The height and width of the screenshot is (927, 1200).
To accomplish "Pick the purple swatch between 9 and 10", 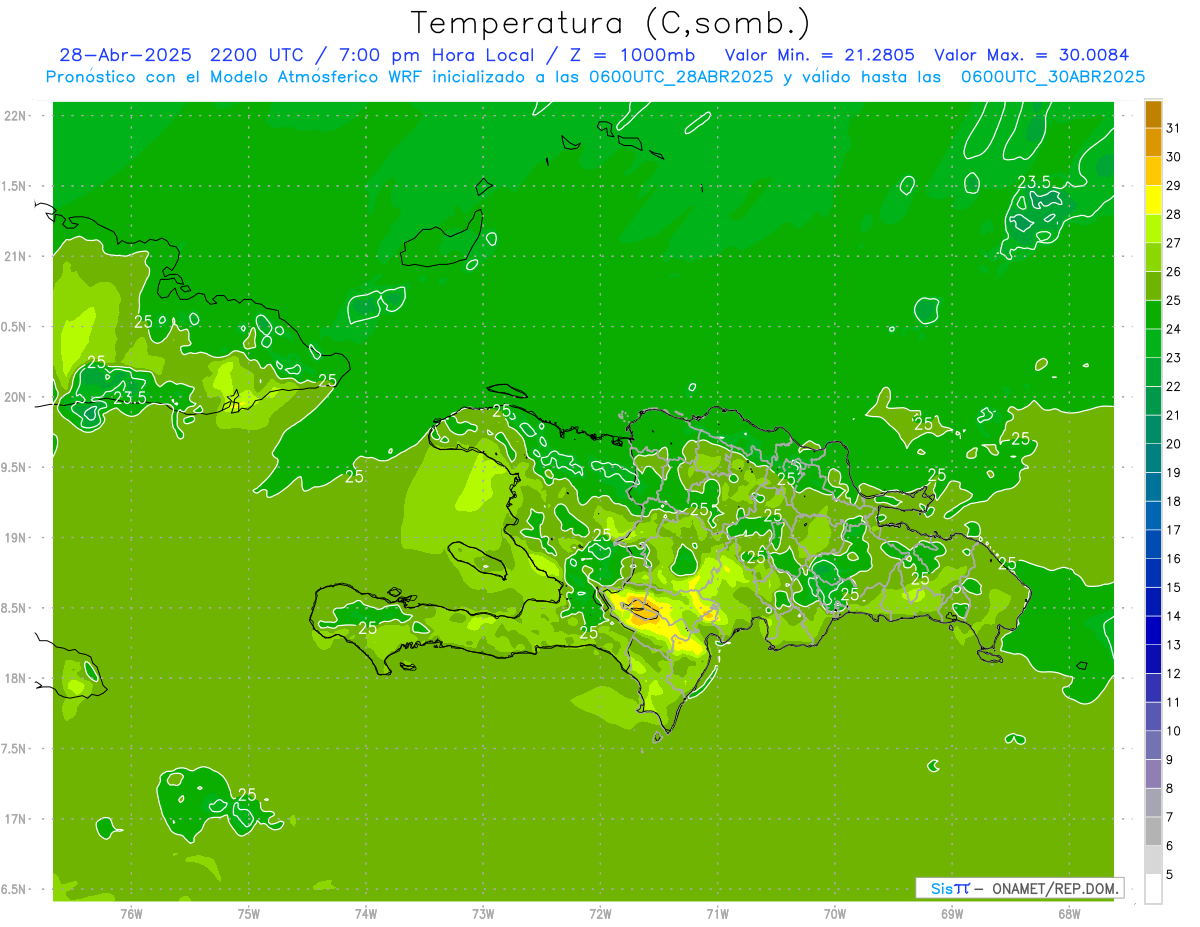I will pyautogui.click(x=1153, y=746).
